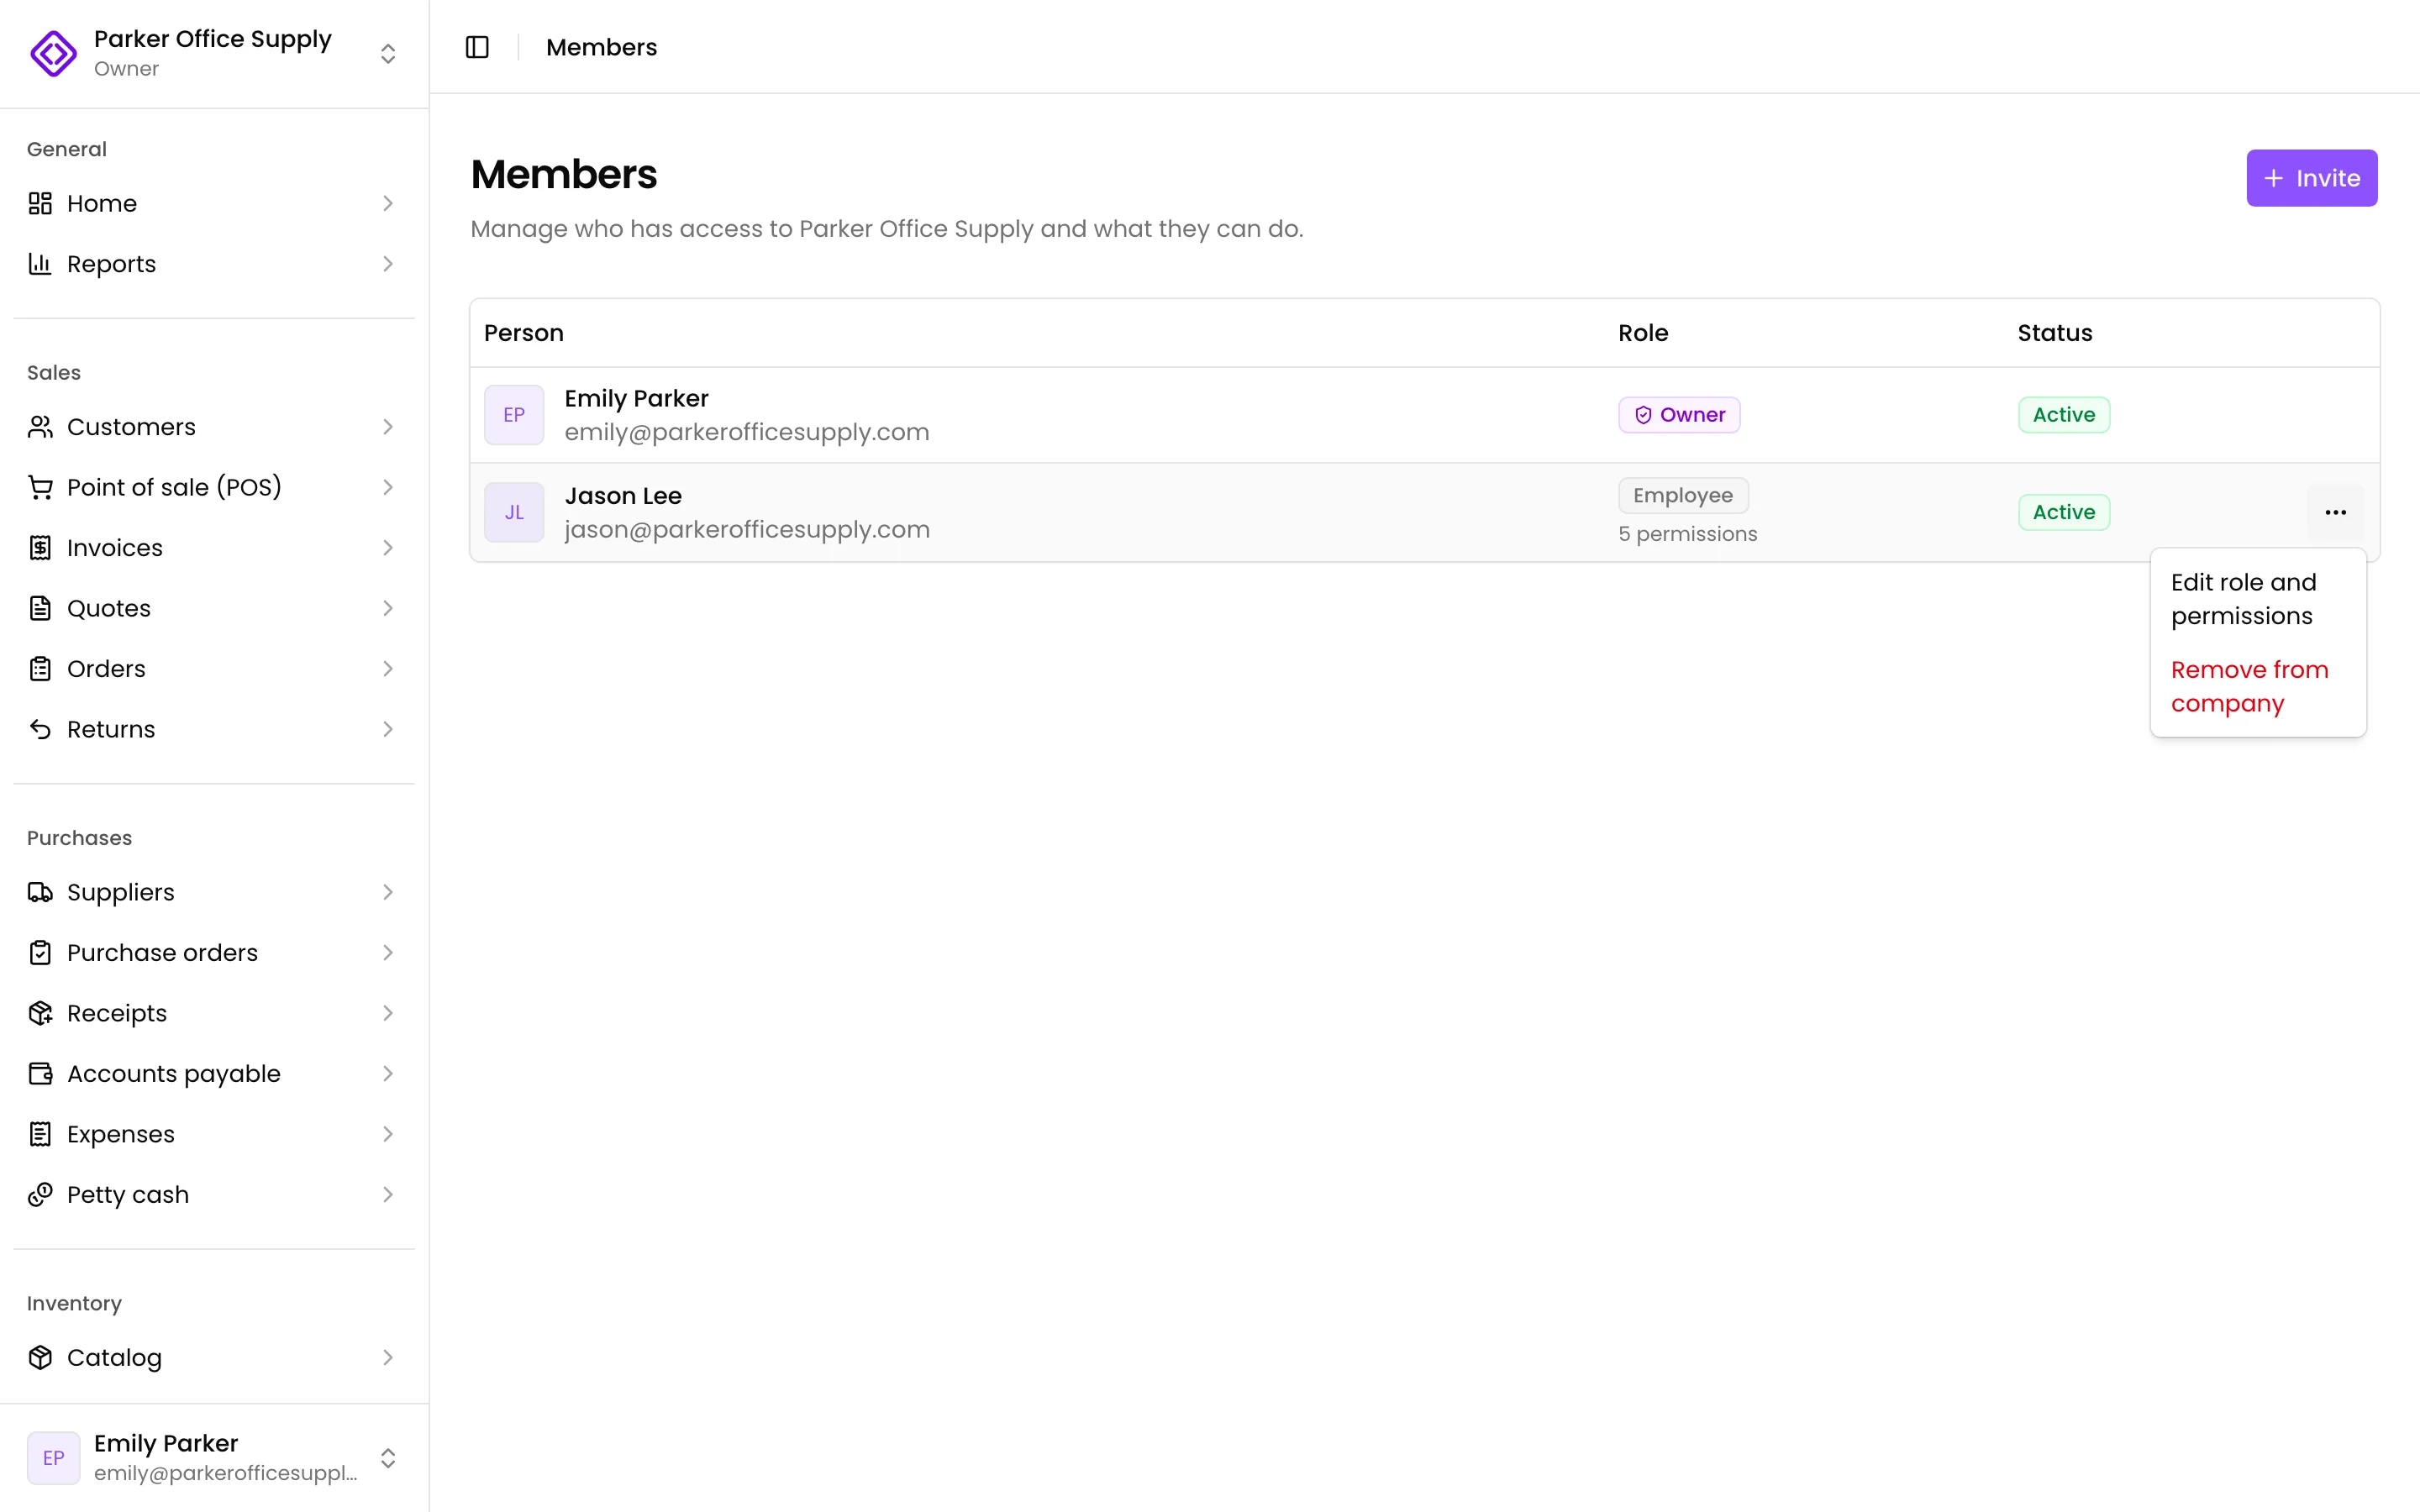Click the 5 permissions text

1687,534
